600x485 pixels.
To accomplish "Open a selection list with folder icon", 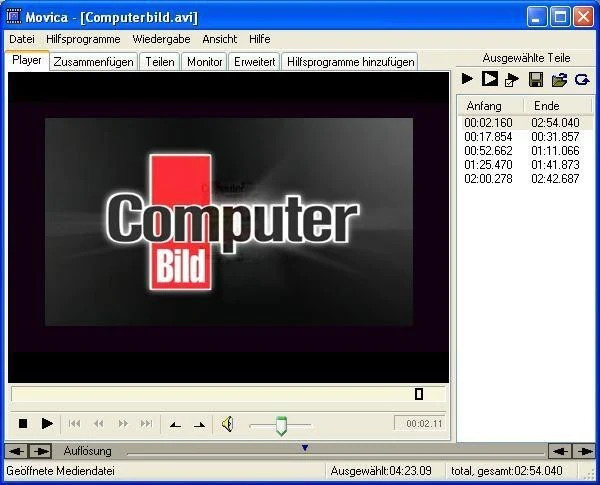I will (559, 80).
